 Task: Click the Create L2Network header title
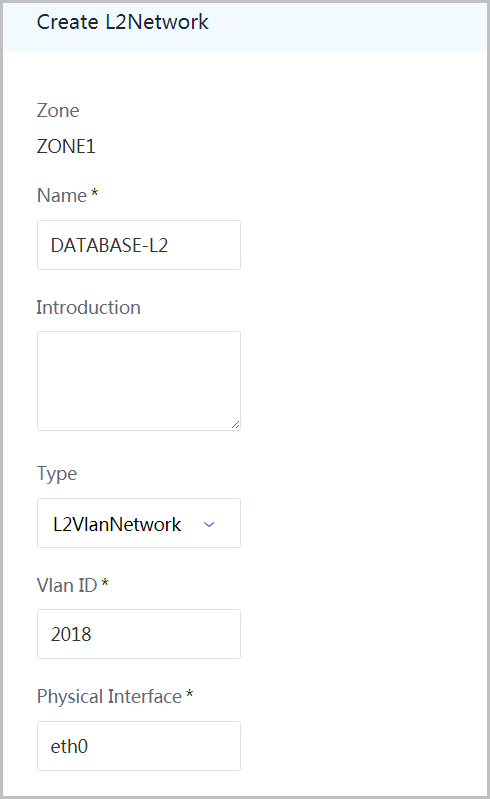pyautogui.click(x=122, y=22)
